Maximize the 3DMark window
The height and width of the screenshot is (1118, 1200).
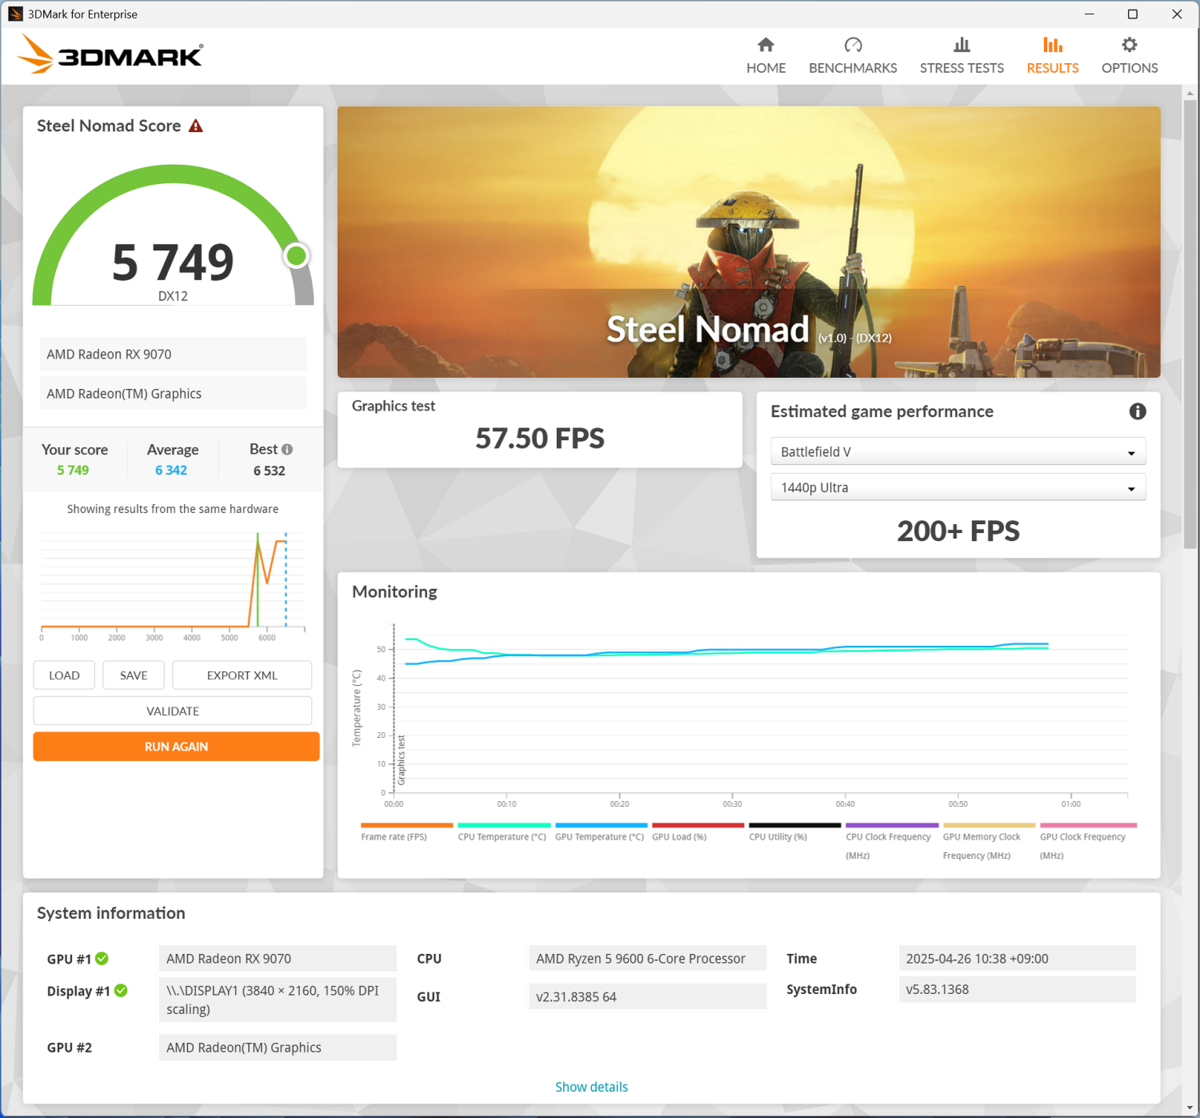pyautogui.click(x=1132, y=14)
